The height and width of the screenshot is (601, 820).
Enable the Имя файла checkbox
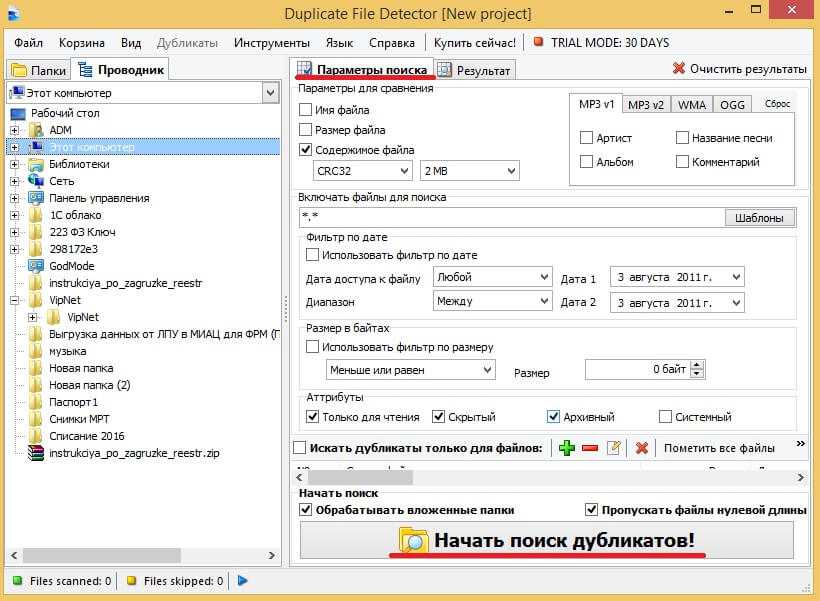(306, 109)
